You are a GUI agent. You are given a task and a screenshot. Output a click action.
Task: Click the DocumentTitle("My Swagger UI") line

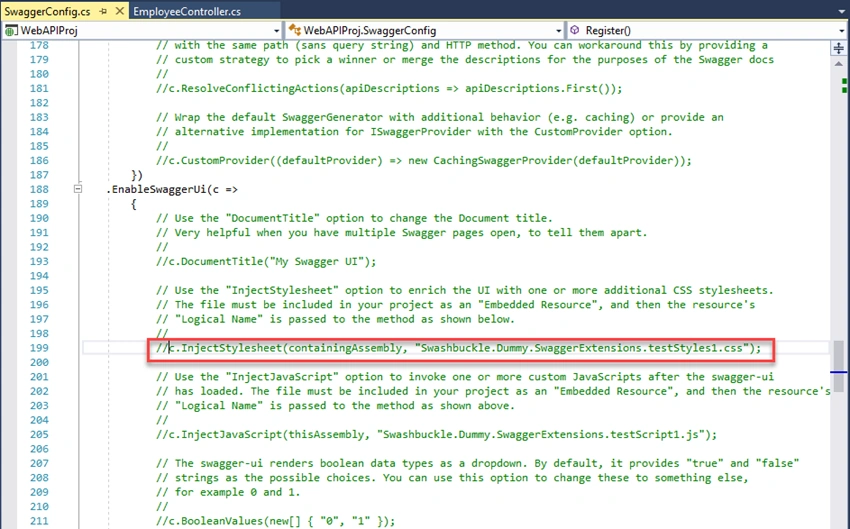[x=266, y=261]
